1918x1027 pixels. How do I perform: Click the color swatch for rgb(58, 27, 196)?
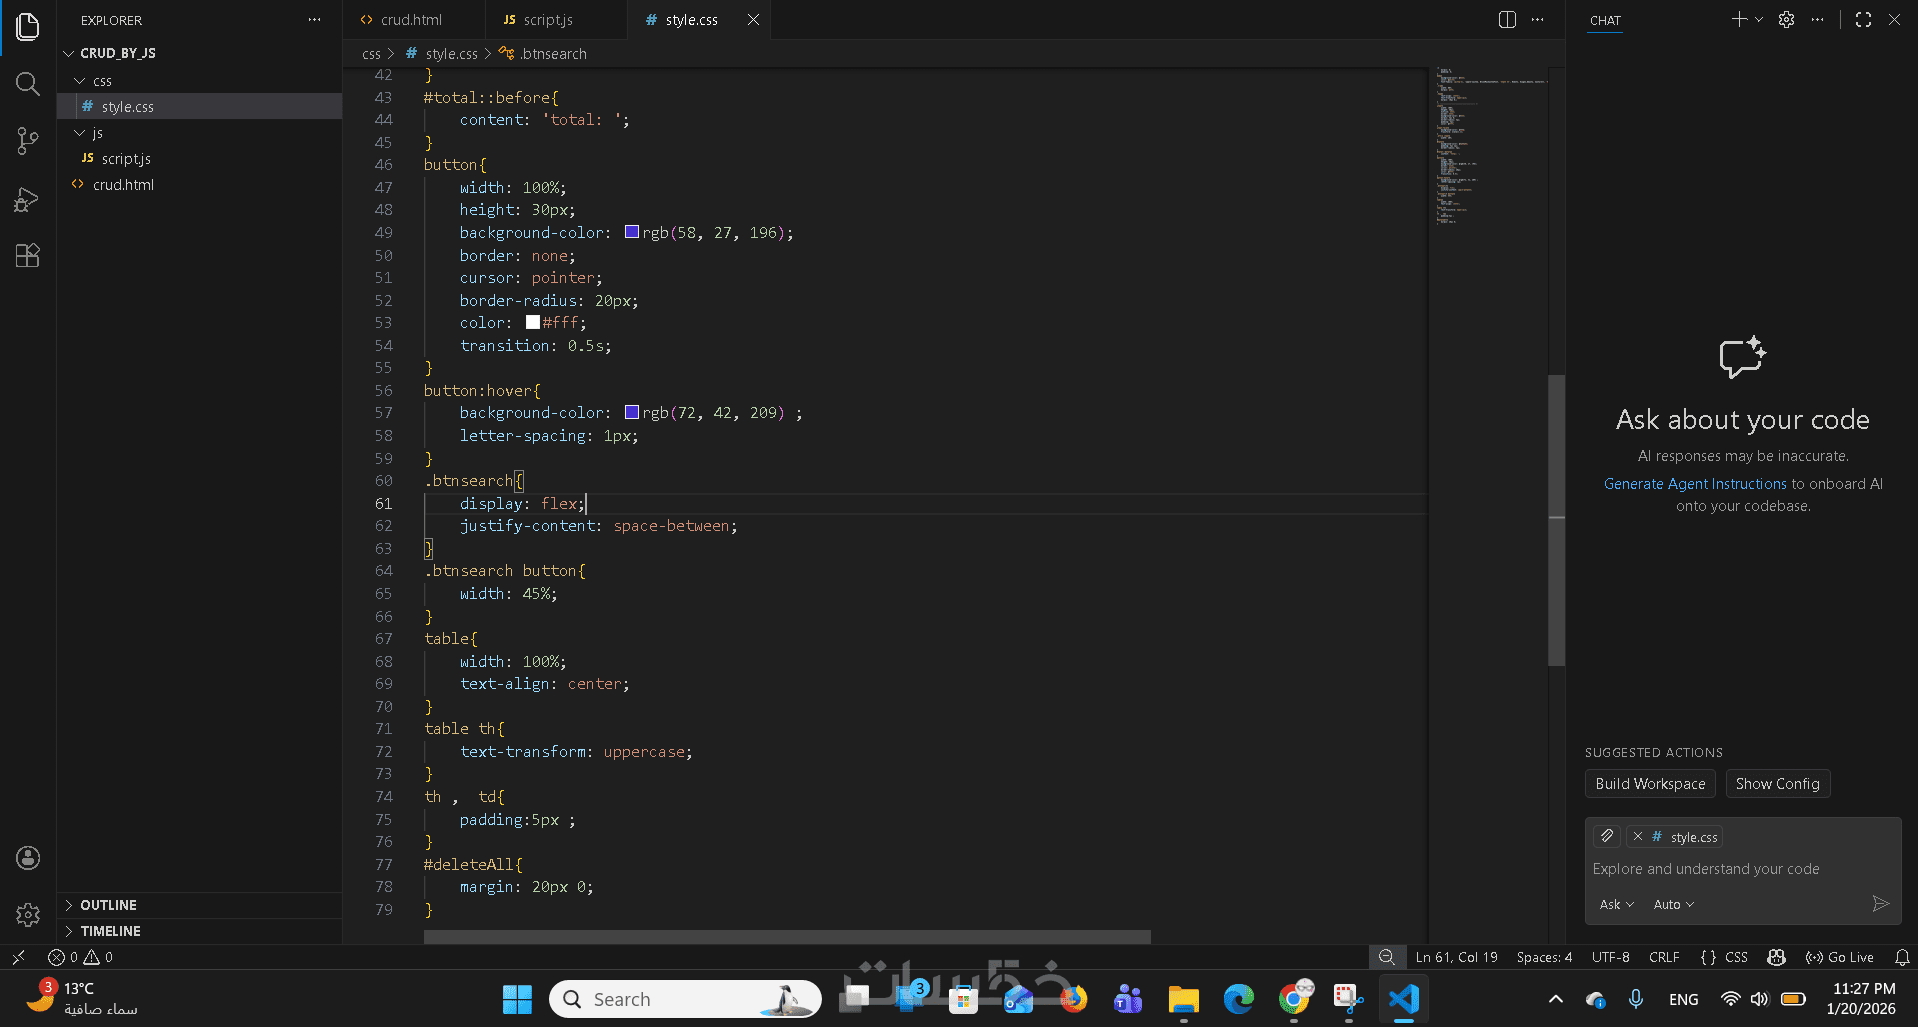[x=632, y=232]
